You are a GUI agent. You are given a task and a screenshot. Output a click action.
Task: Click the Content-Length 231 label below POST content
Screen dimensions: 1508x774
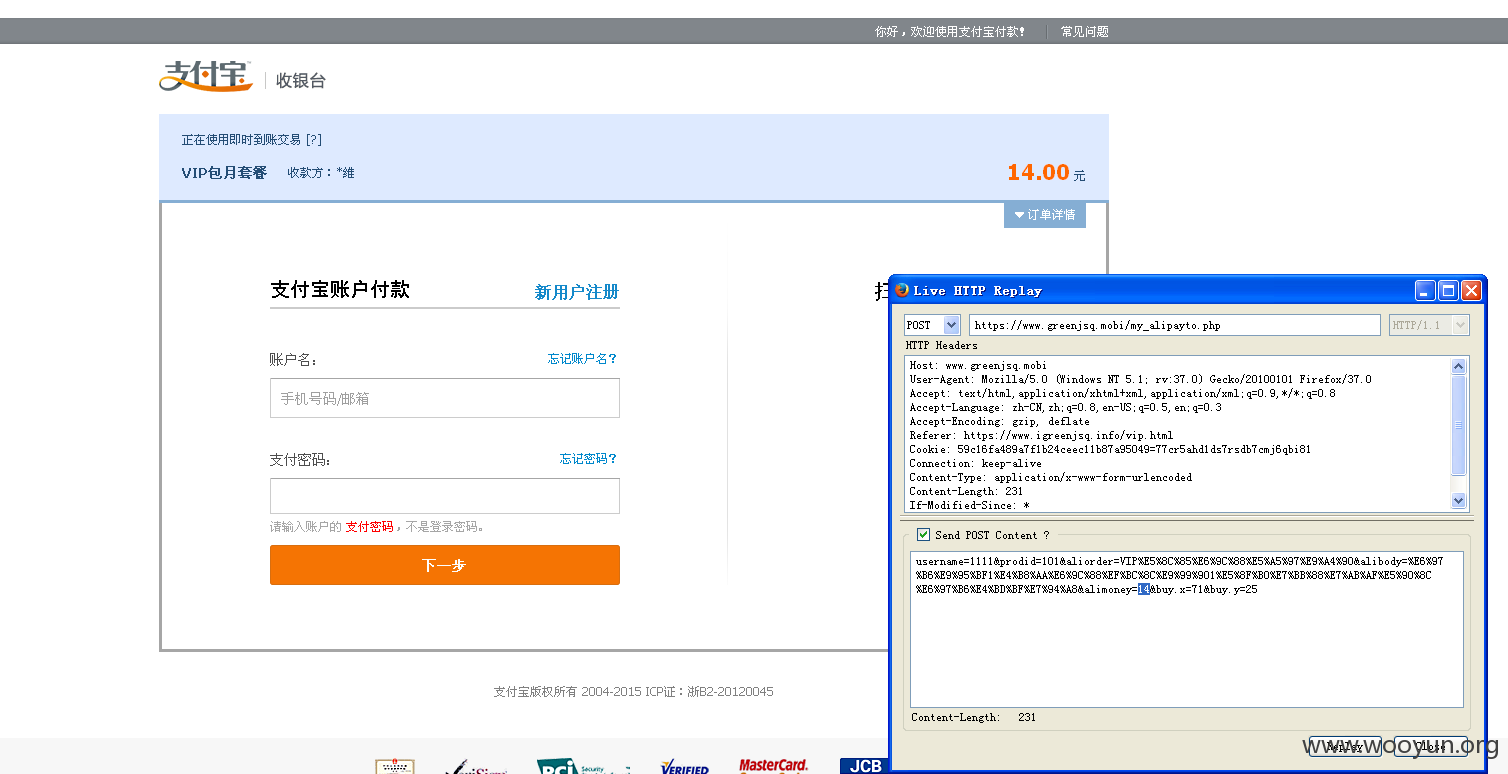[974, 717]
